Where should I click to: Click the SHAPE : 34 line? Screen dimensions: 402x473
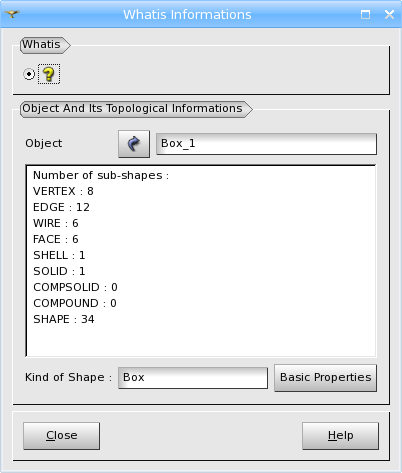click(64, 319)
